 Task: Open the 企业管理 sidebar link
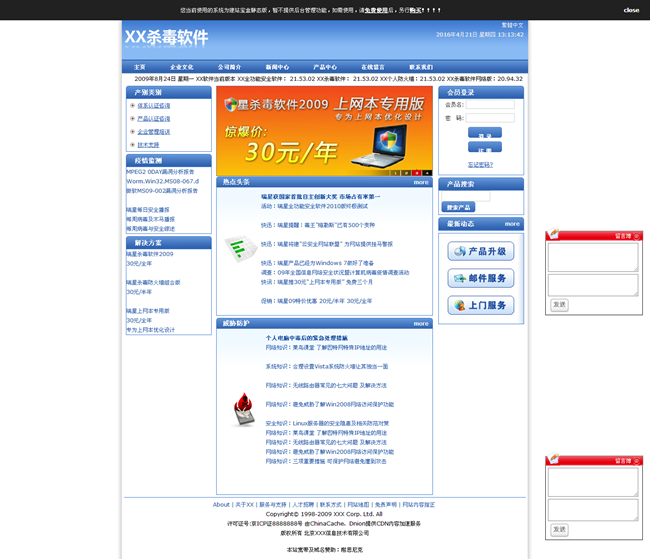[x=153, y=132]
